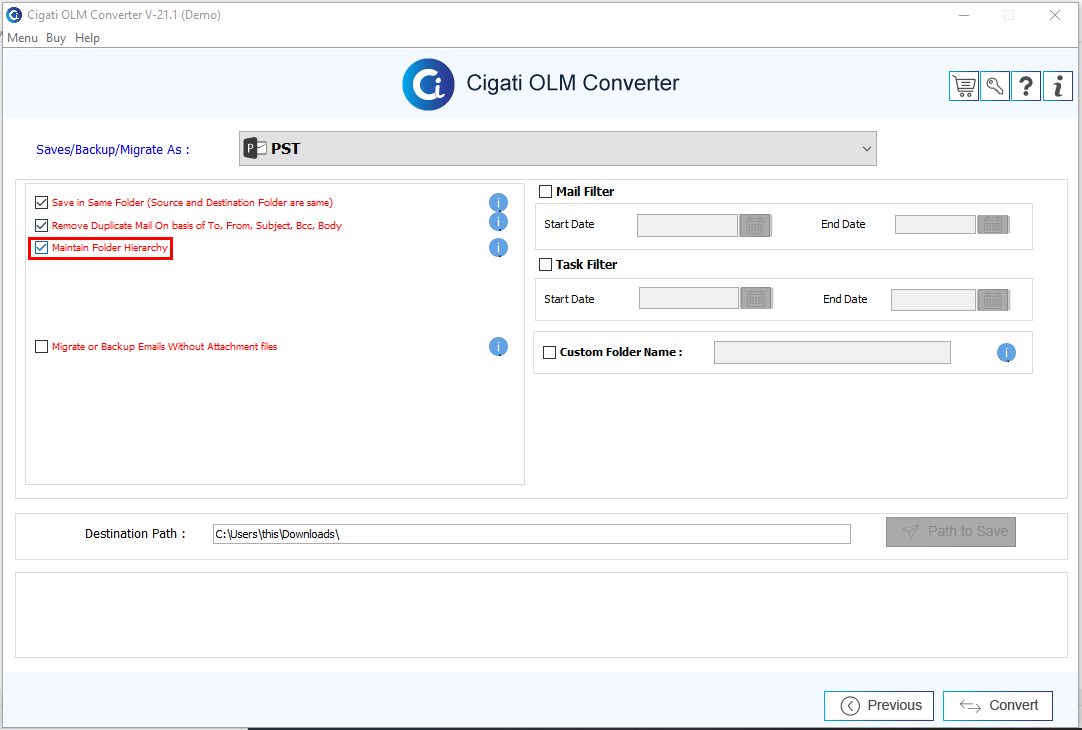Click the Task Filter Start Date field
The image size is (1082, 730).
tap(689, 298)
